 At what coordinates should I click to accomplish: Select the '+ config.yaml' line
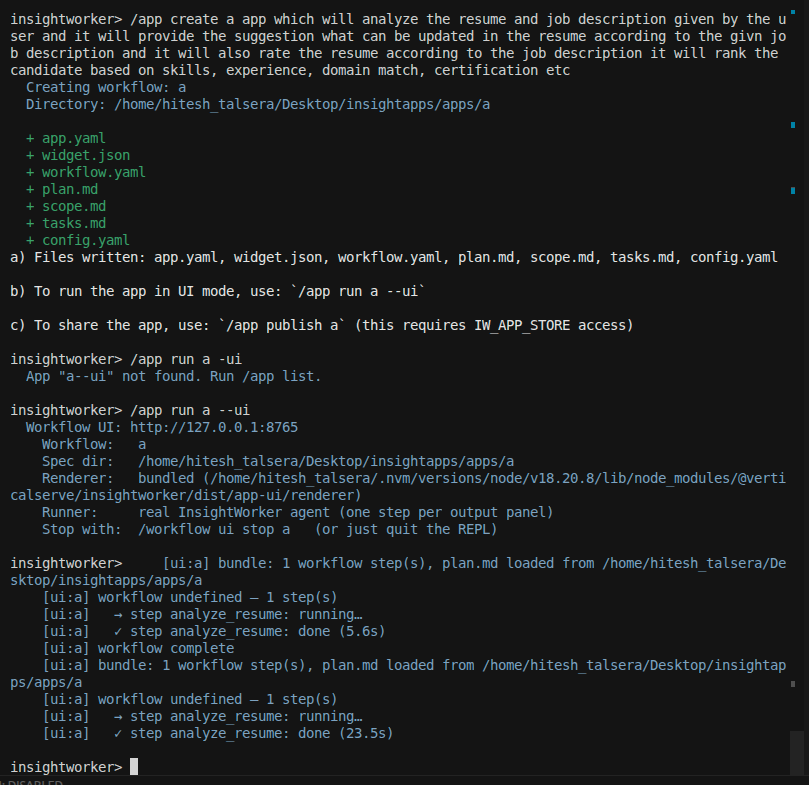[78, 241]
